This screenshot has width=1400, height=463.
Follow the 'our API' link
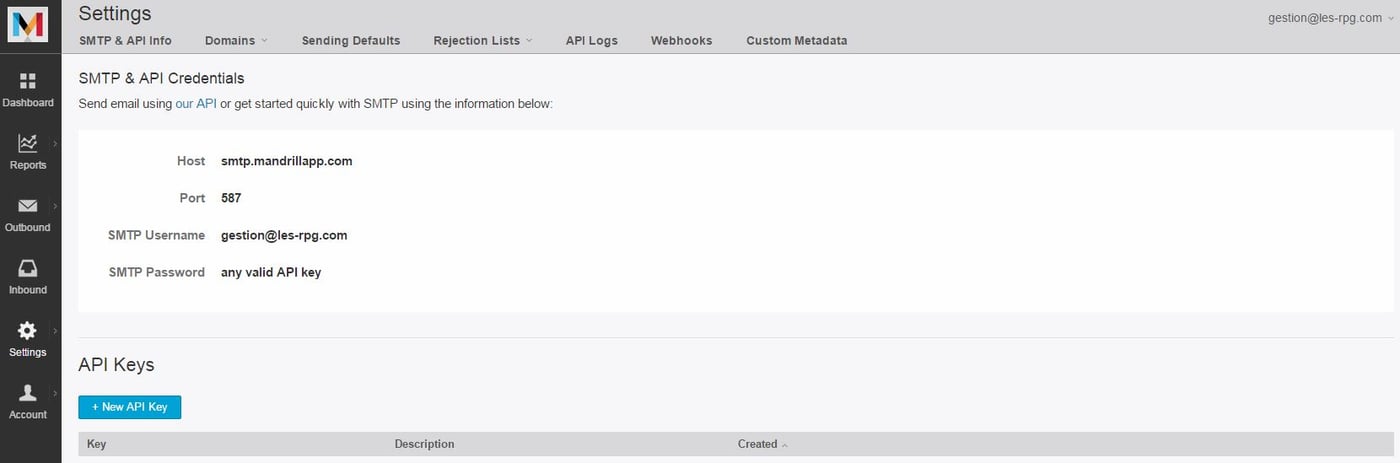click(196, 104)
